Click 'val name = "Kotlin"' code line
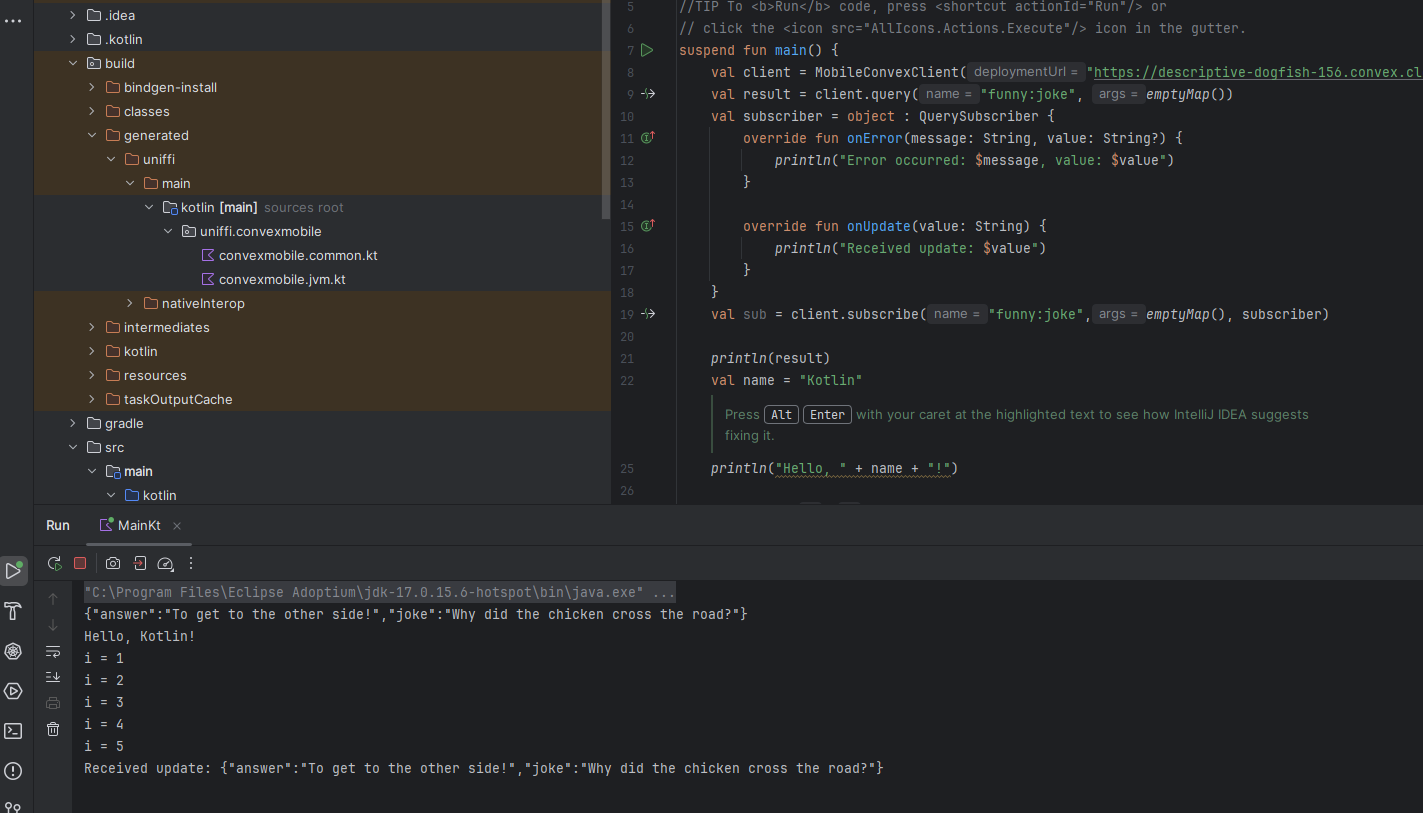This screenshot has width=1423, height=813. [x=786, y=380]
